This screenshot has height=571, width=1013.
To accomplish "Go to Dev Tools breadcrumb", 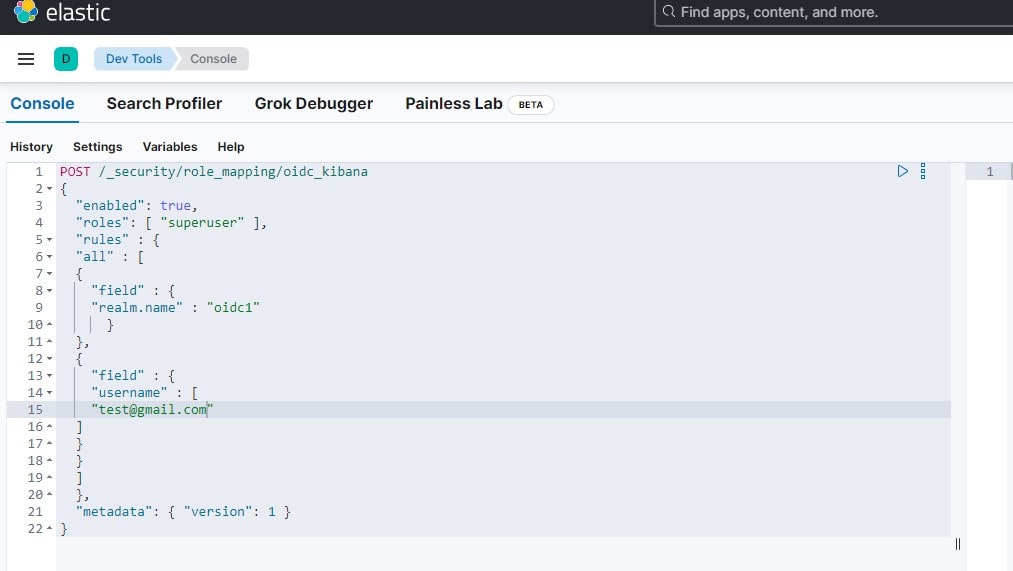I will pyautogui.click(x=134, y=59).
